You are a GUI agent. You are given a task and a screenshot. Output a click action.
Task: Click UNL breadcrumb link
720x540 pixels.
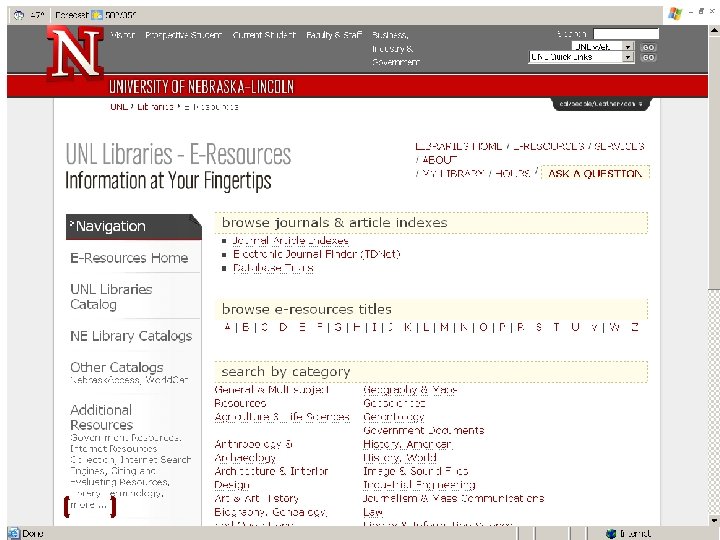coord(118,107)
